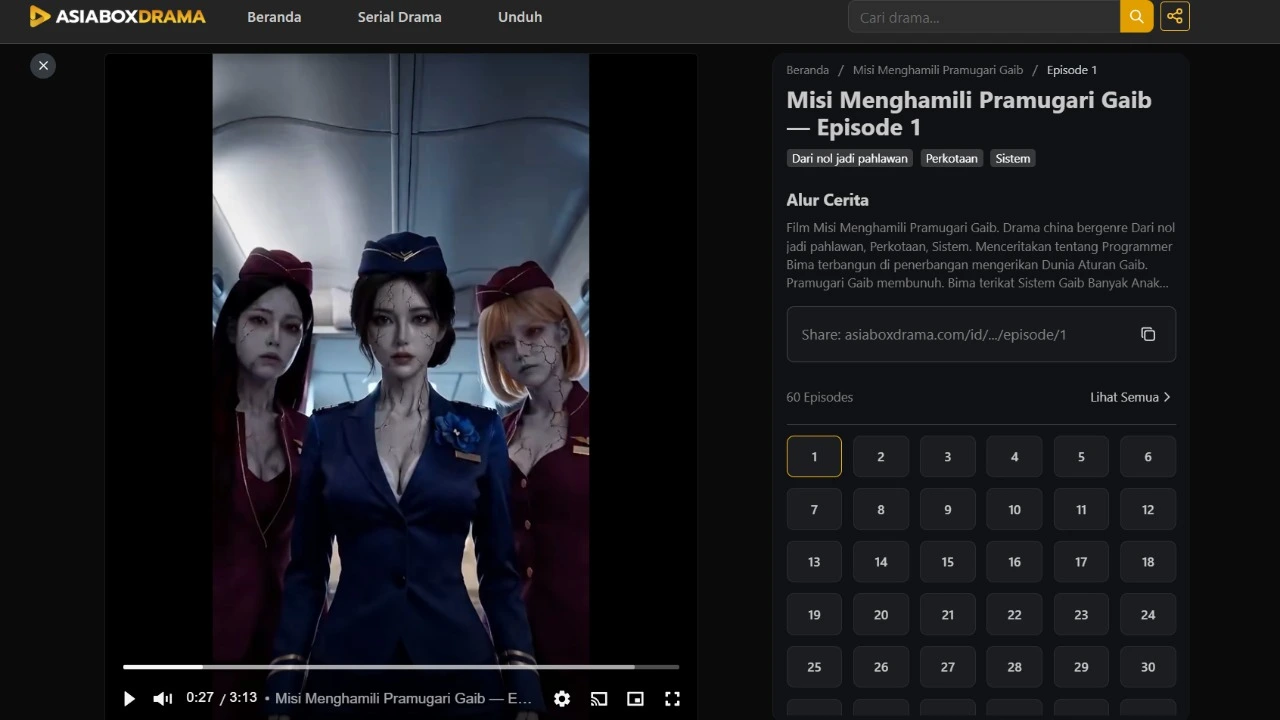Select episode 28
This screenshot has height=720, width=1280.
click(x=1014, y=667)
